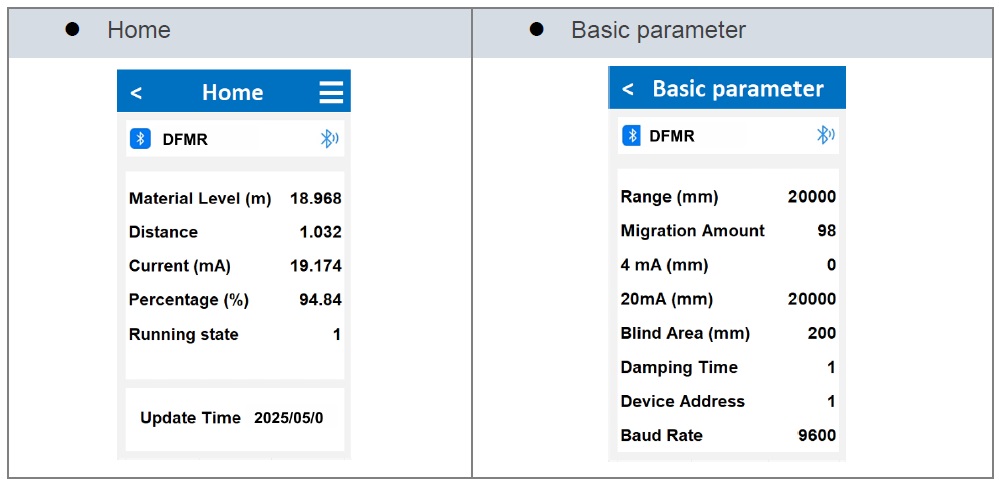Open the 20mA (mm) parameter setting

tap(727, 299)
